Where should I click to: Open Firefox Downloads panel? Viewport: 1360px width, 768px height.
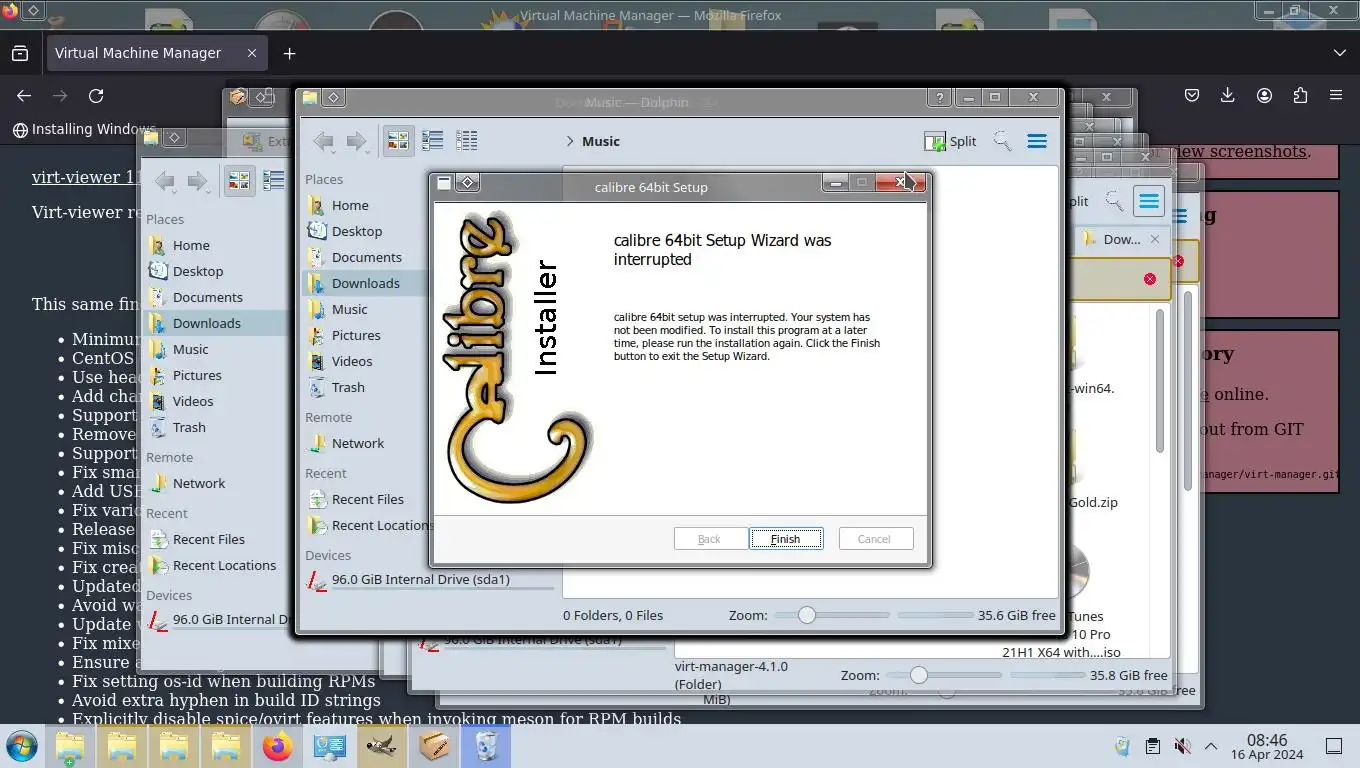1228,96
